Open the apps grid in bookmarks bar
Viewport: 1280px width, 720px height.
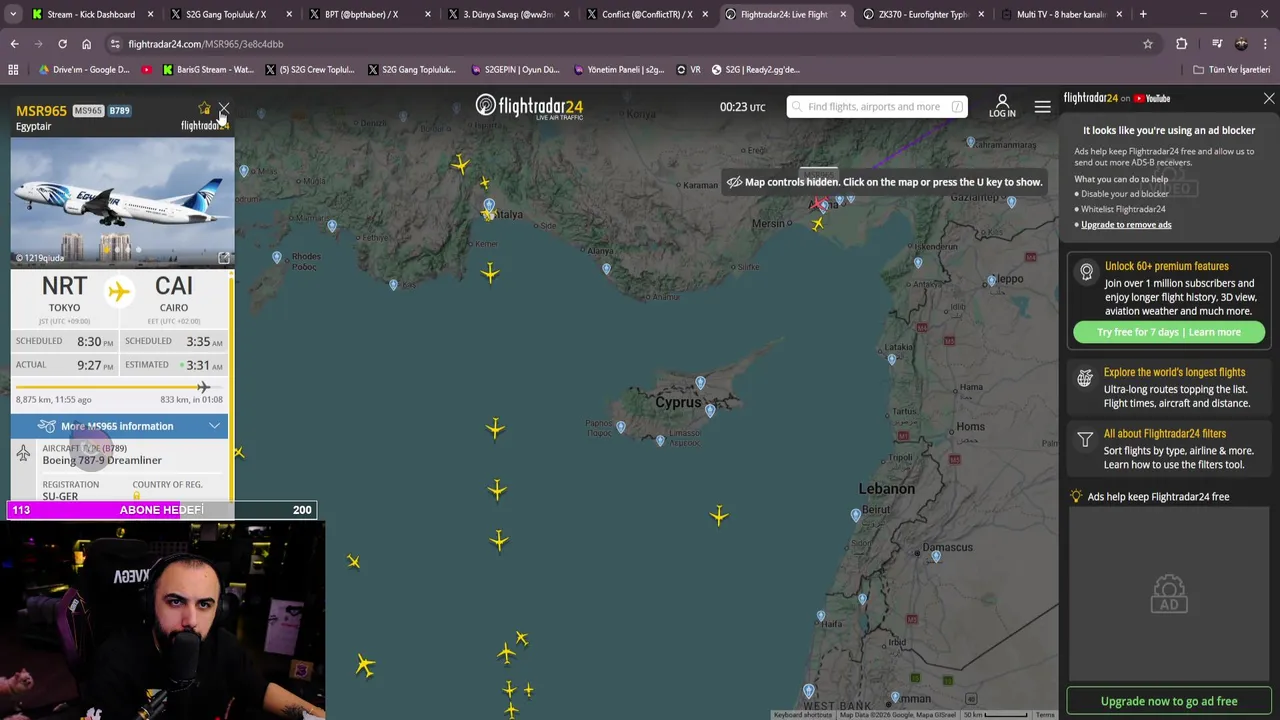(x=13, y=70)
